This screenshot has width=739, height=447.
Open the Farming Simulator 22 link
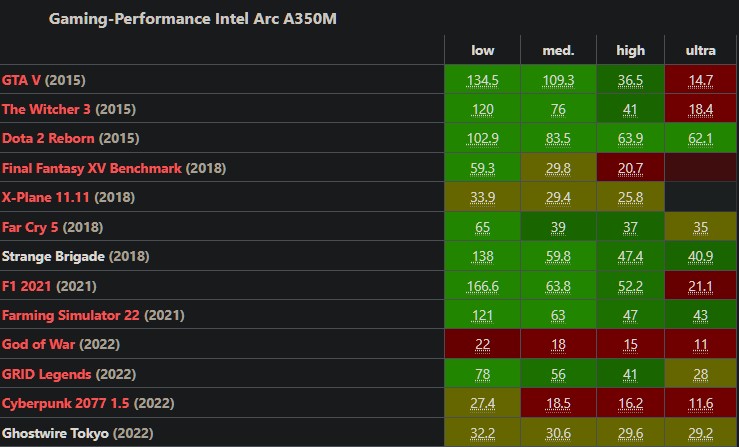[71, 315]
